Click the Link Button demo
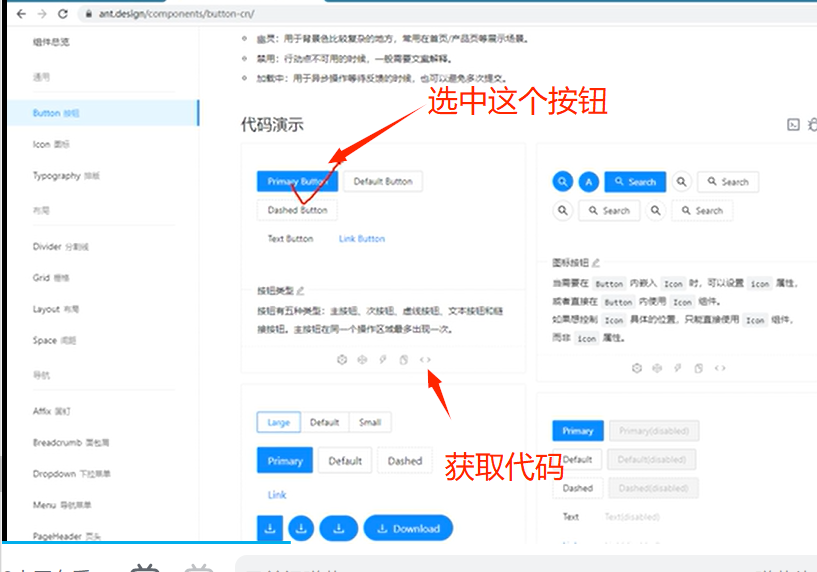This screenshot has width=817, height=572. (362, 239)
